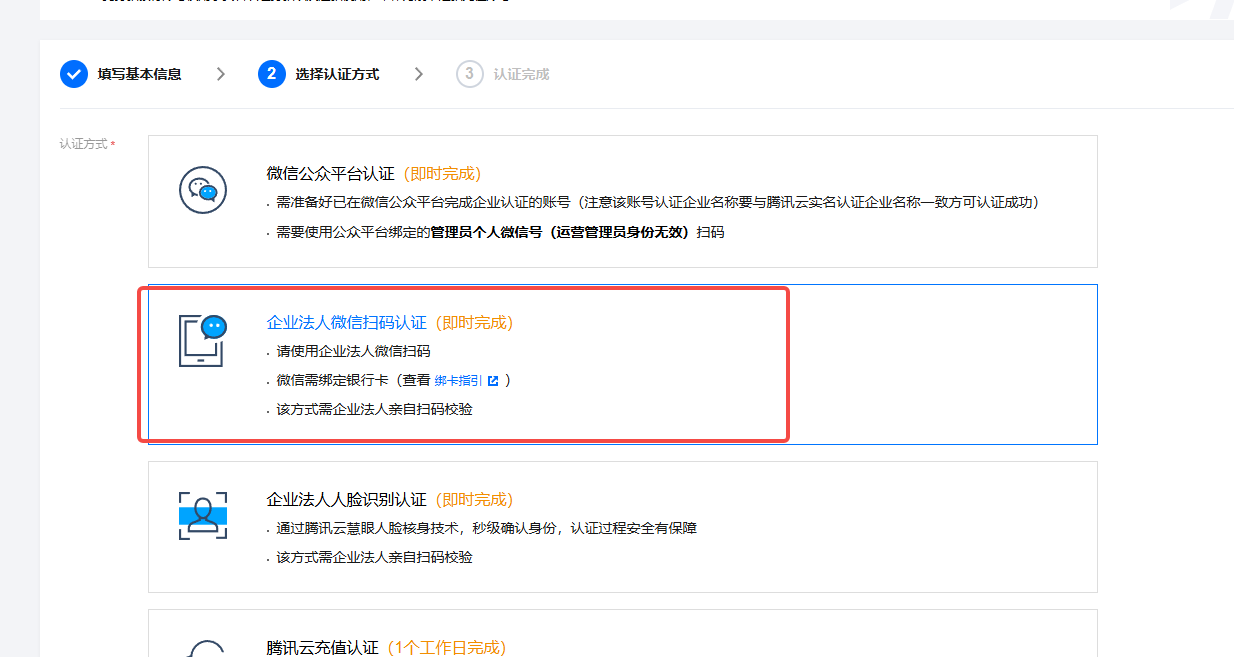Click (即时完成) label next to 企业法人微信扫码认证

pos(473,323)
